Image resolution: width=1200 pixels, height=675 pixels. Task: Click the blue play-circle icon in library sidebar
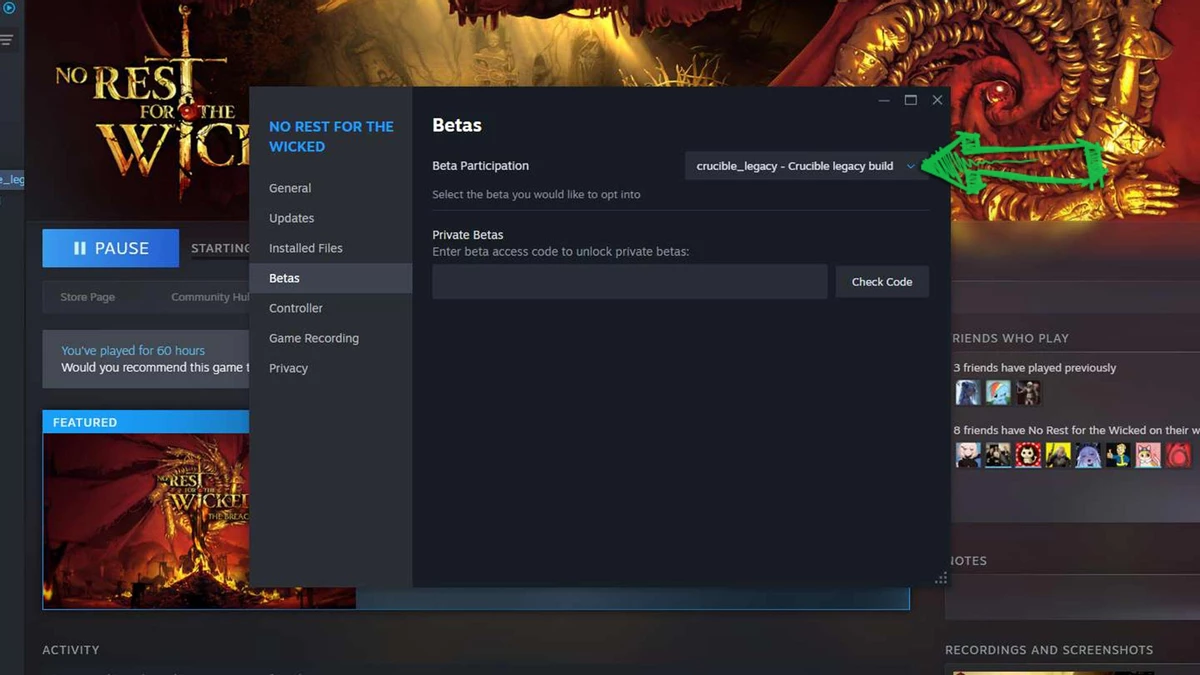[x=9, y=9]
